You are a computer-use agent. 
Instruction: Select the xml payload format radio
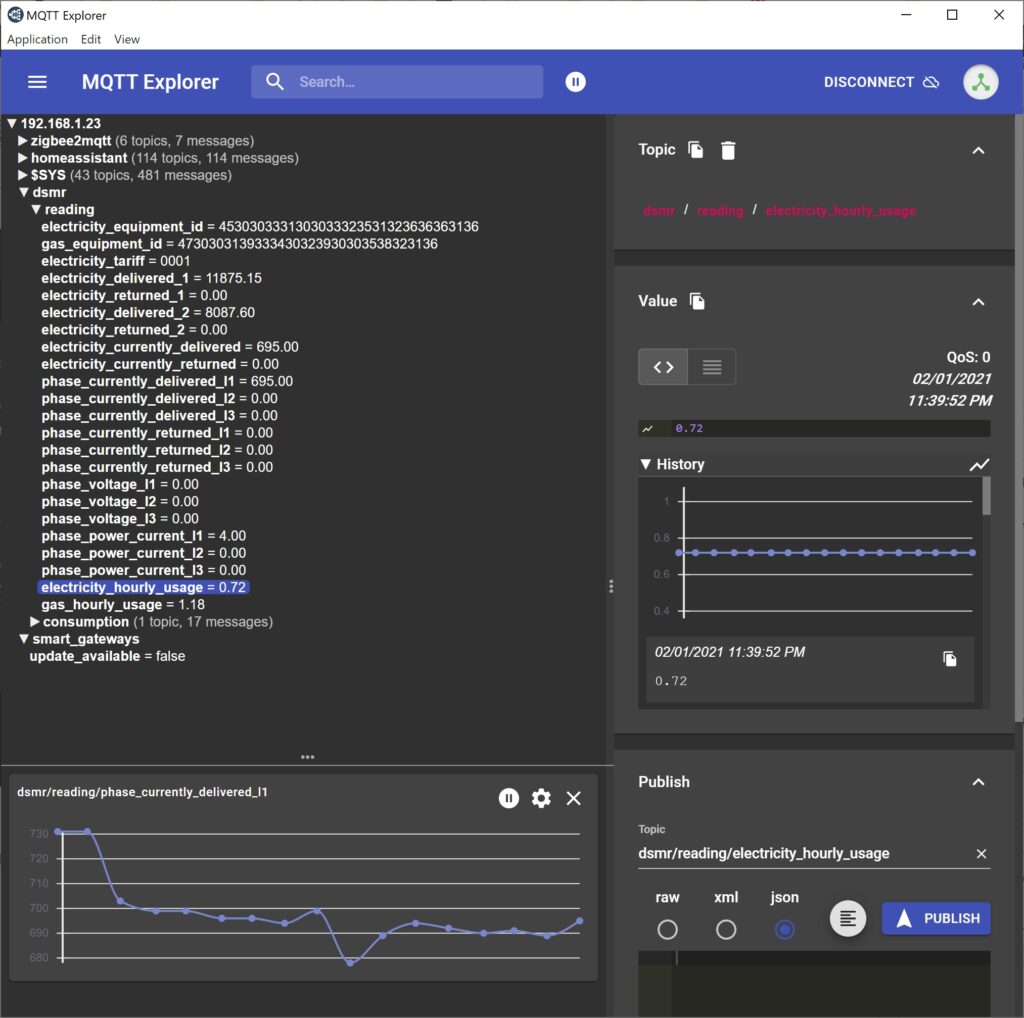coord(726,929)
